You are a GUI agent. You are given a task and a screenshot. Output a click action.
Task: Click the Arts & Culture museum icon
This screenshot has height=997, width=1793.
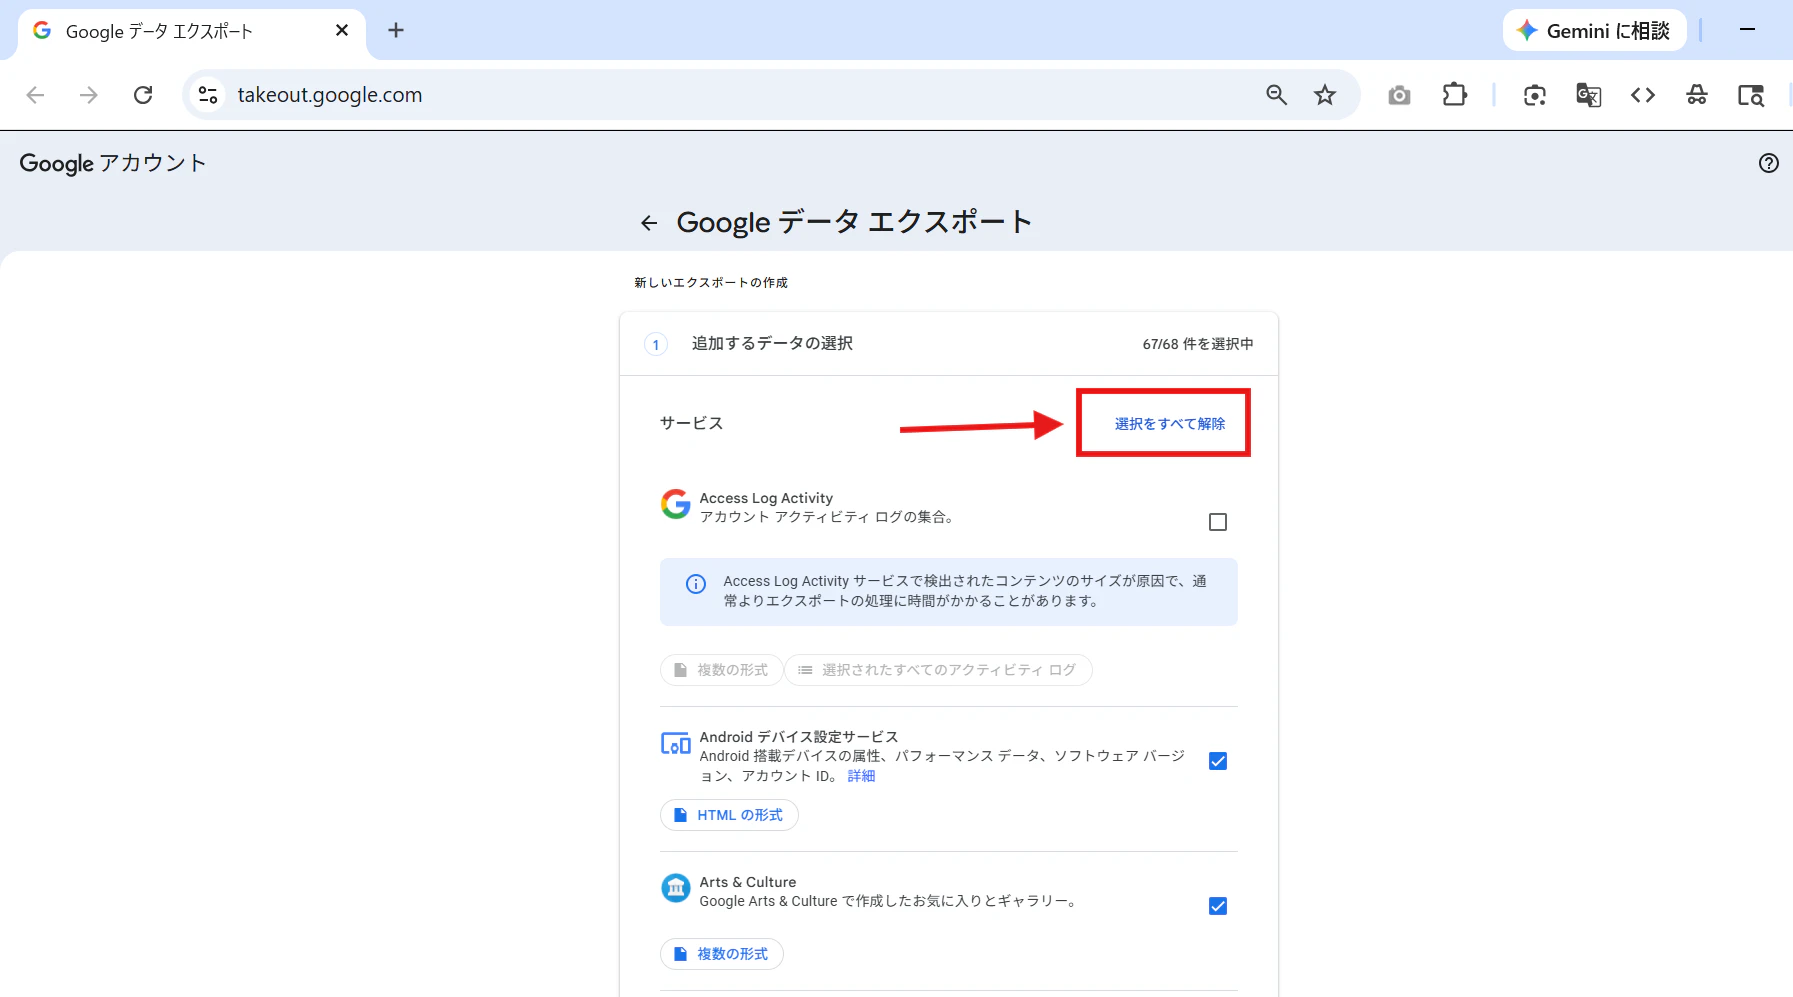676,888
